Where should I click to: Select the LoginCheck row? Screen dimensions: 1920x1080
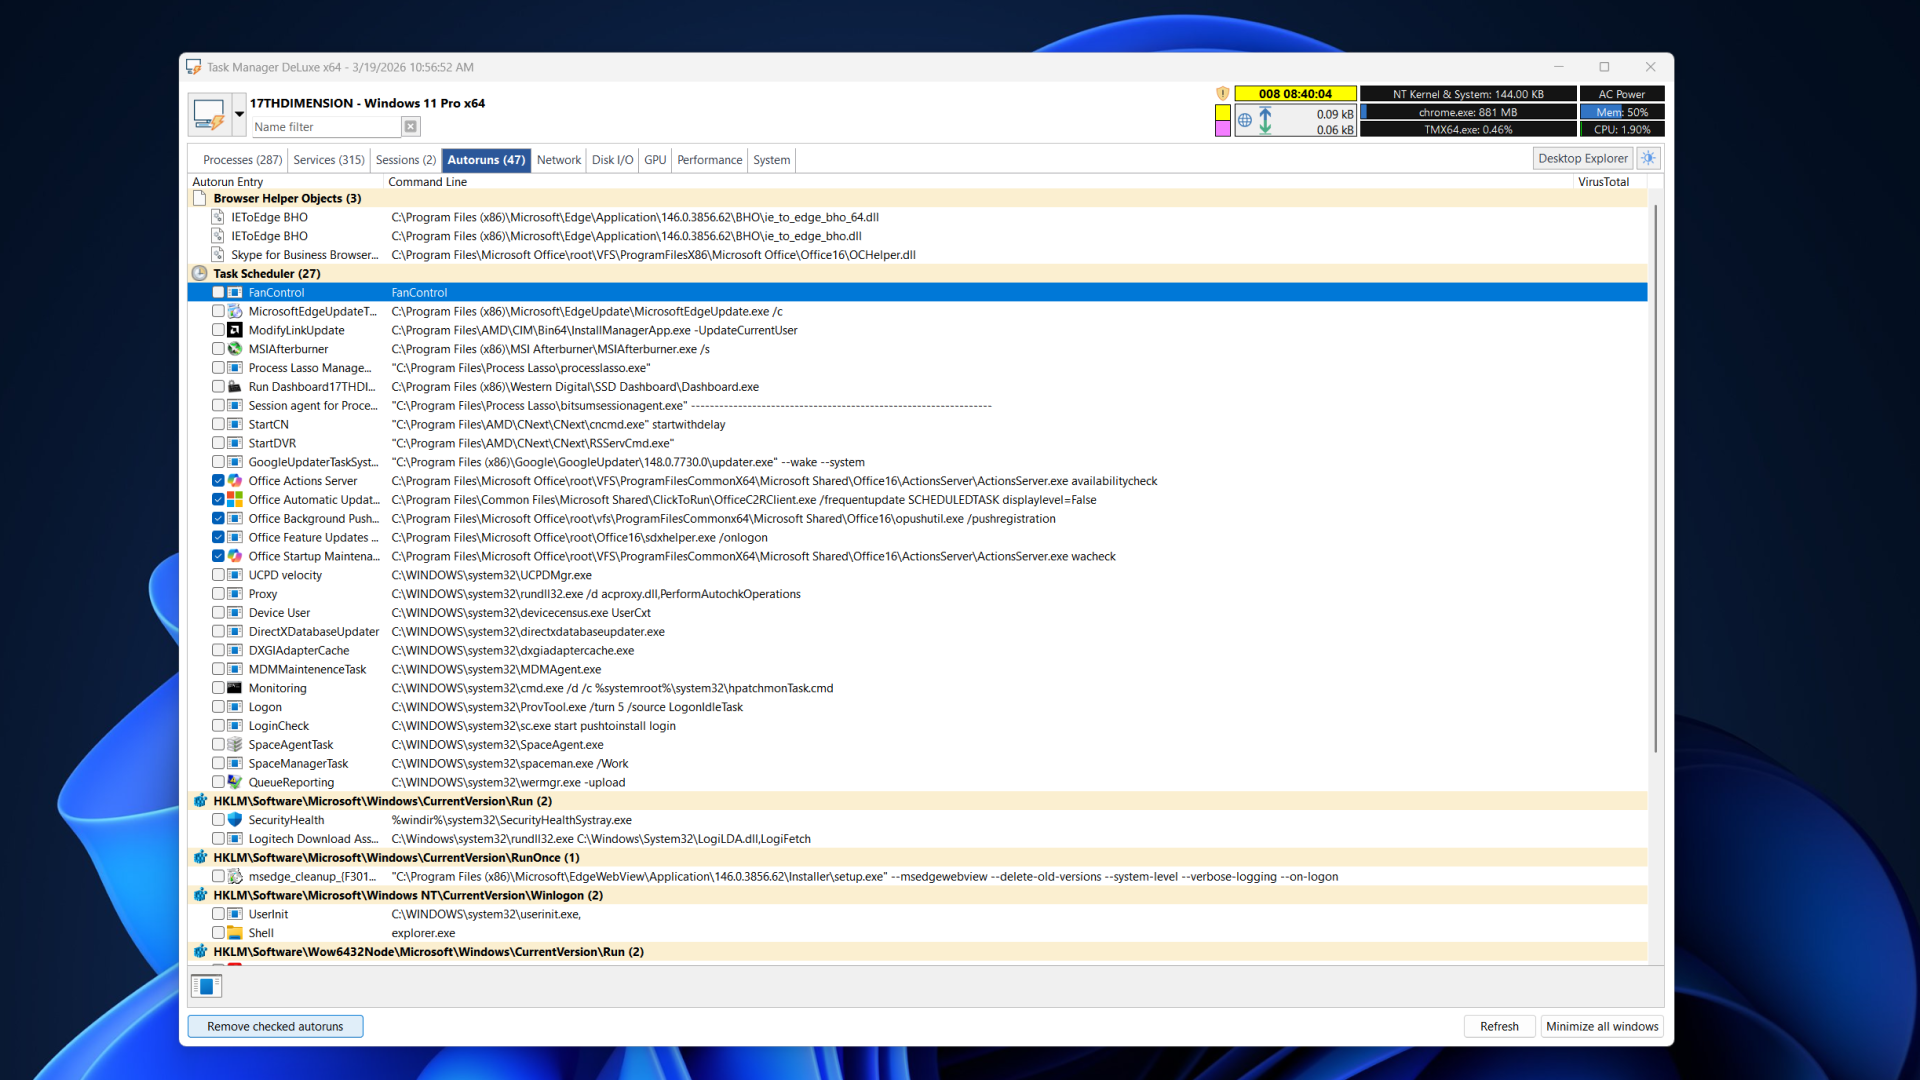coord(917,726)
